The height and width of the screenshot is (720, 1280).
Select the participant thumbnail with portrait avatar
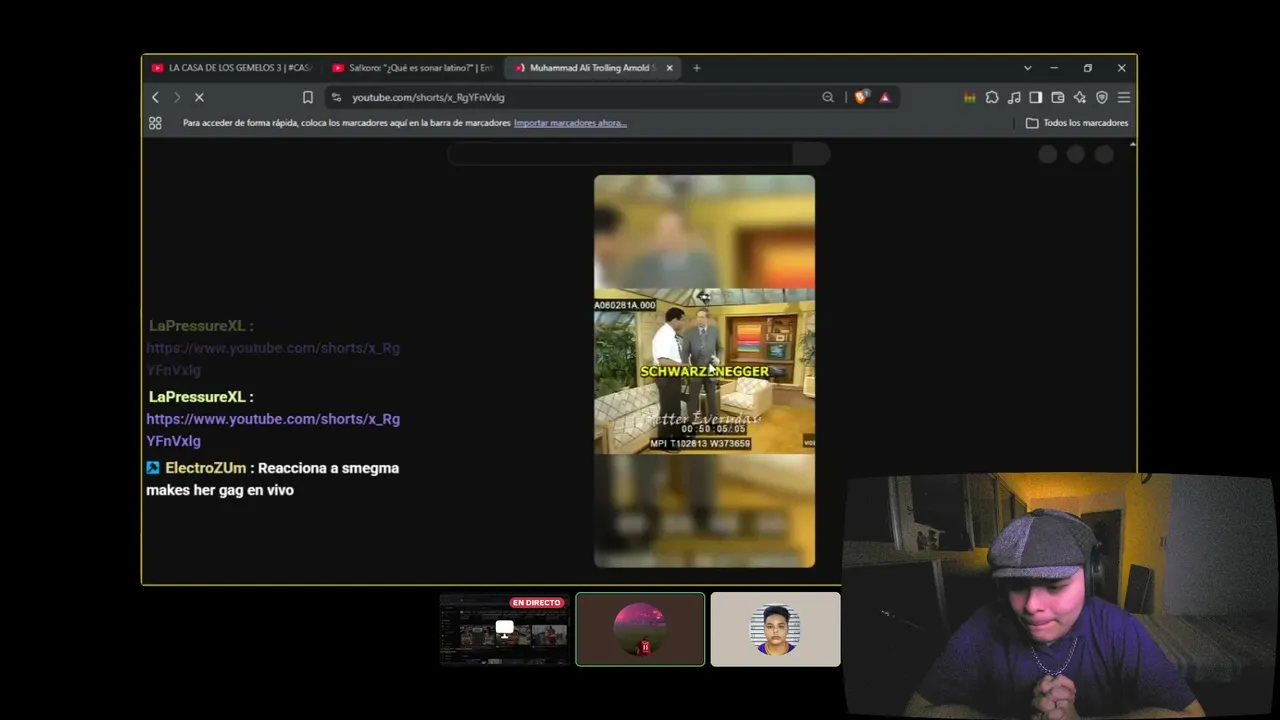click(775, 629)
